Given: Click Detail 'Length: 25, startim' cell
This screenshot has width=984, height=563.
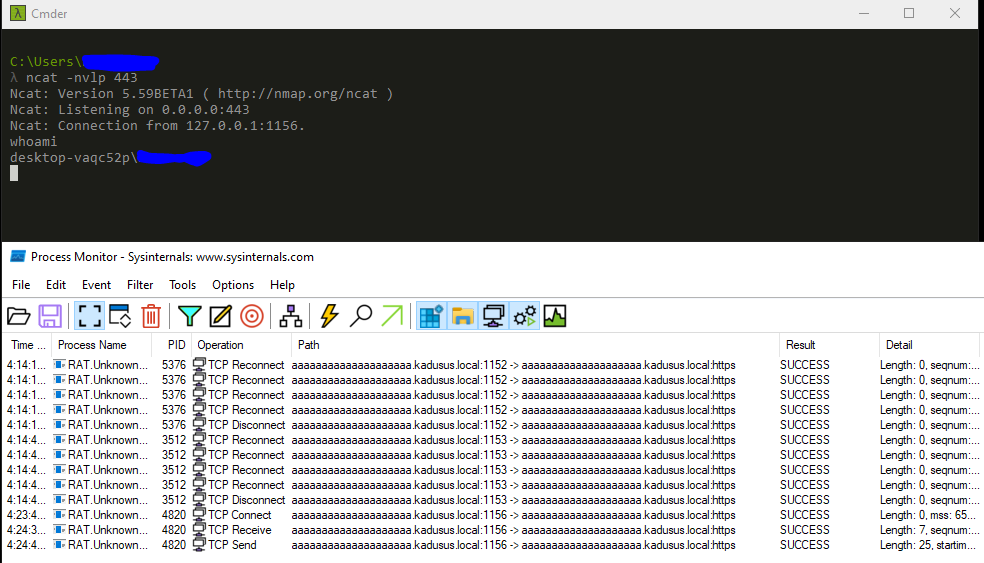Looking at the screenshot, I should [928, 545].
